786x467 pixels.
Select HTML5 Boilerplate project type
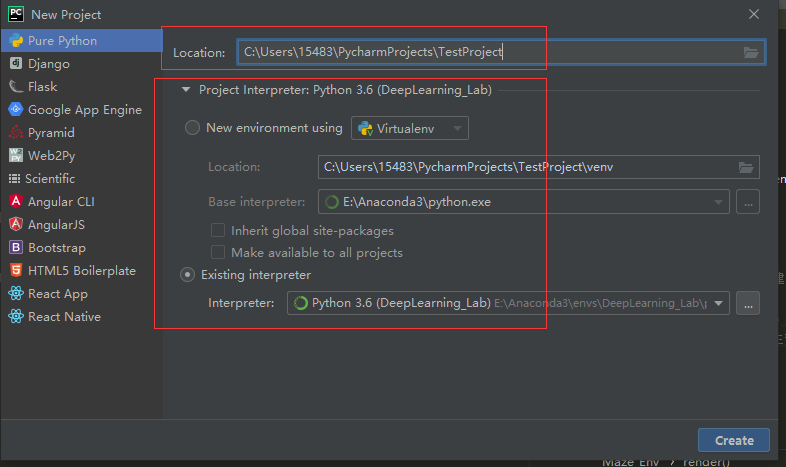pos(81,271)
